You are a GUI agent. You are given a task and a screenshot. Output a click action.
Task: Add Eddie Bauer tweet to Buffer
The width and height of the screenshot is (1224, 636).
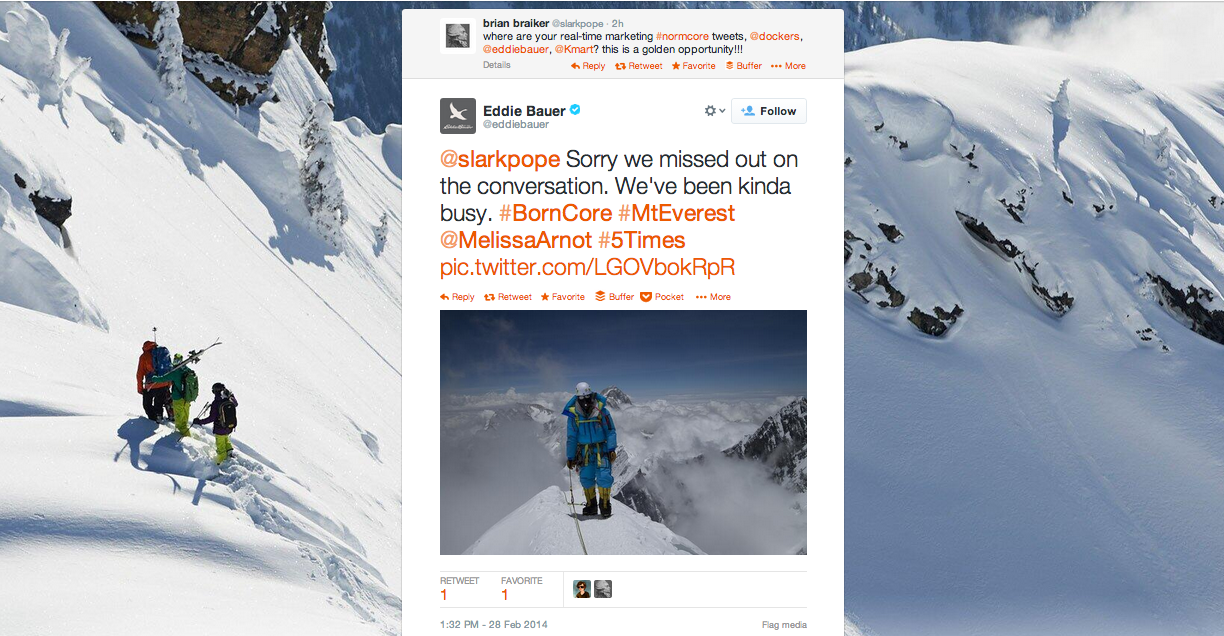pos(614,297)
